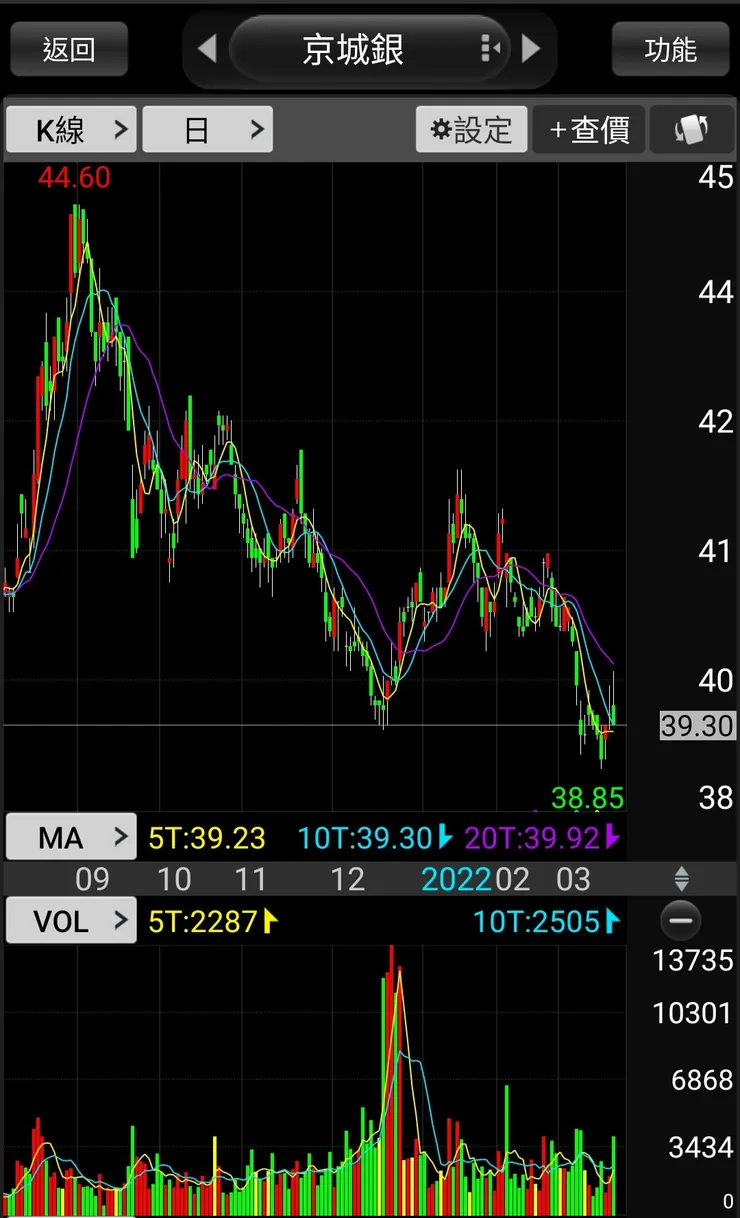Switch to previous stock with left arrow
Viewport: 740px width, 1218px height.
[207, 48]
